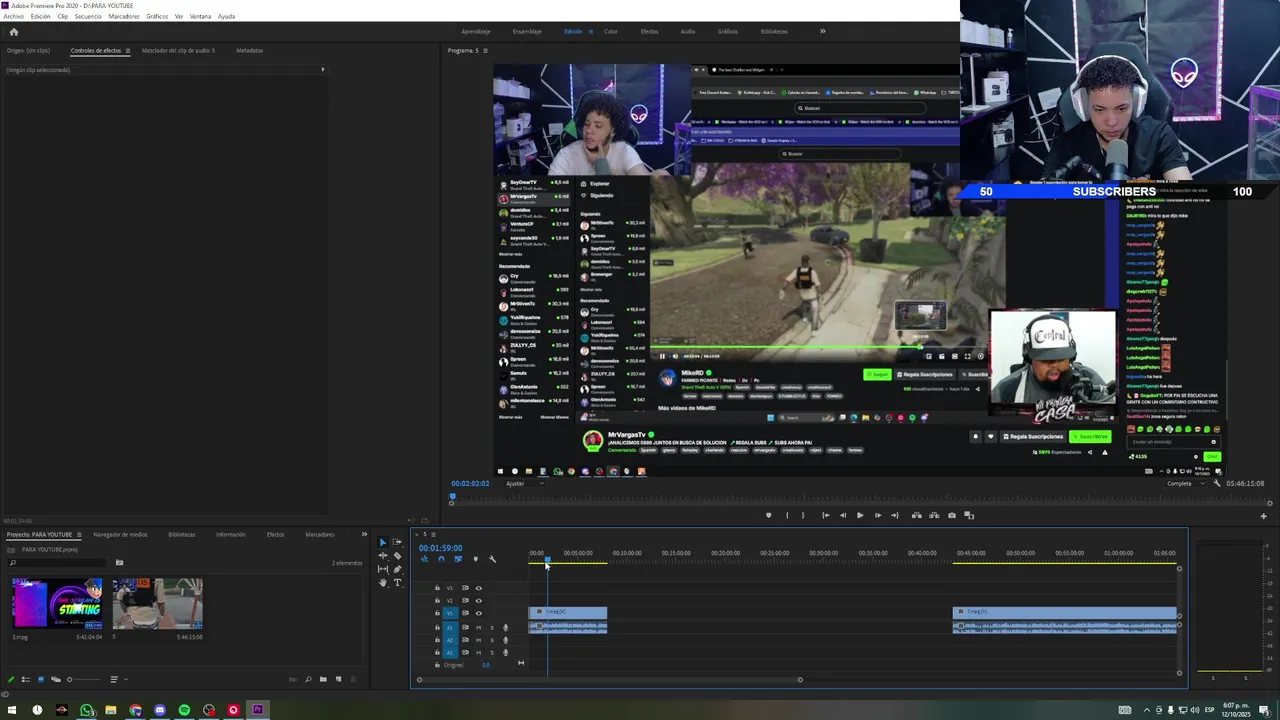The image size is (1280, 720).
Task: Expand workspace overflow chevrons
Action: point(823,31)
